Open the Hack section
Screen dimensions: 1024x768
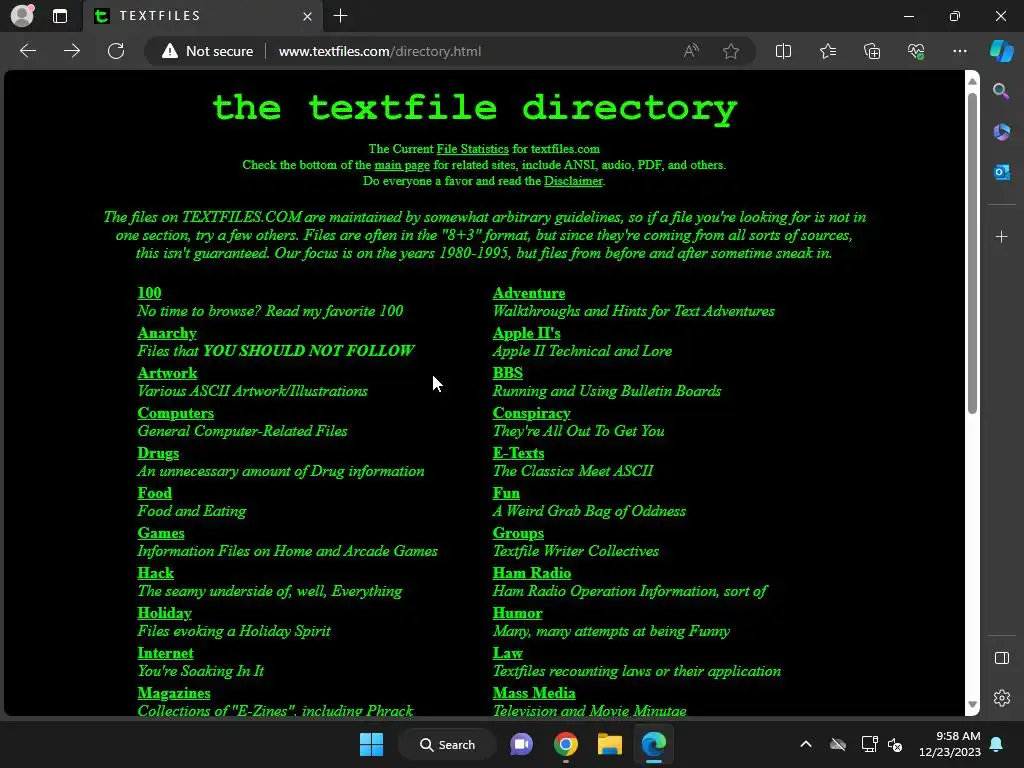coord(155,573)
